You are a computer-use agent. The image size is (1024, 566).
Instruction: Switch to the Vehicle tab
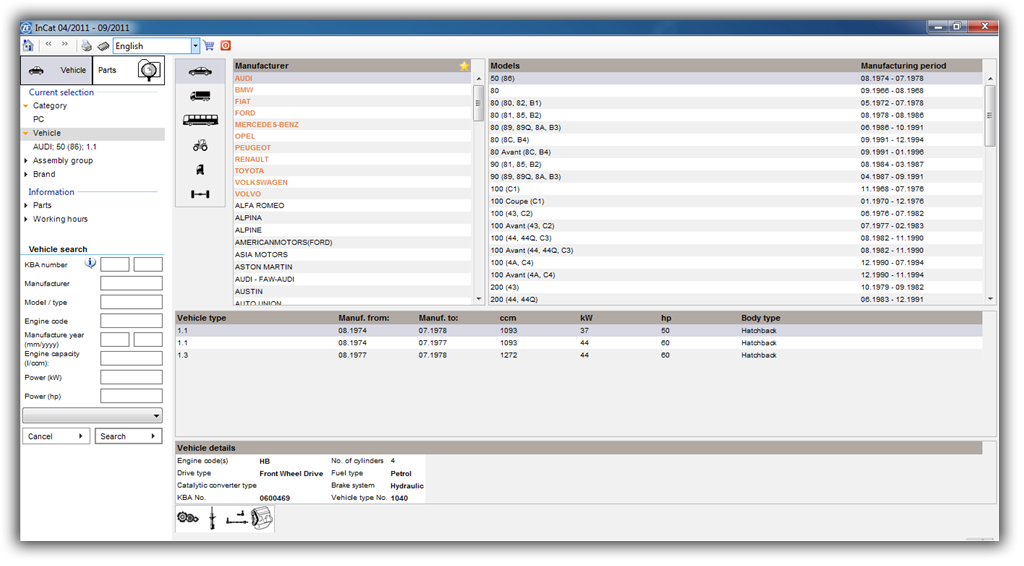pyautogui.click(x=57, y=71)
